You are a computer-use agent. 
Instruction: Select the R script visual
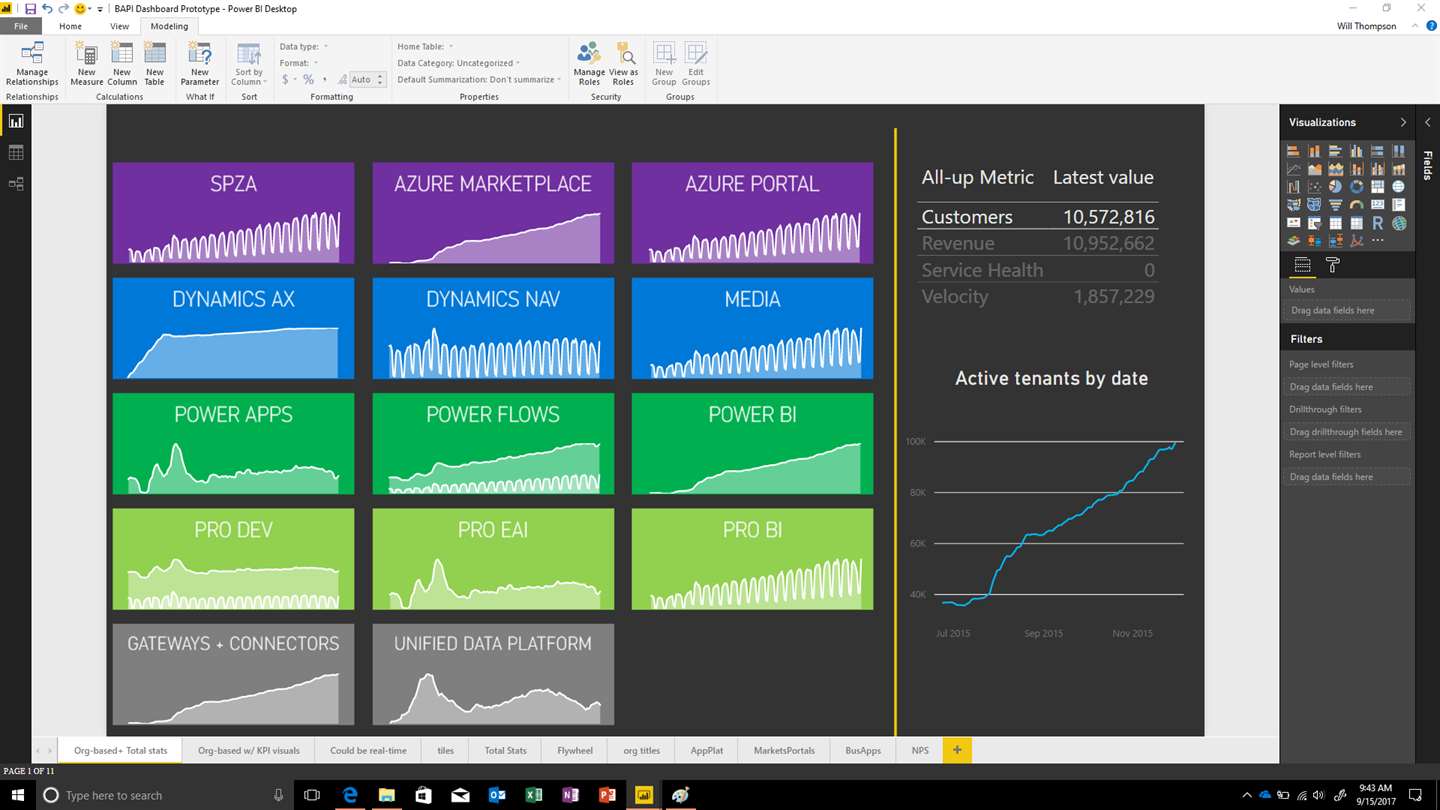[1378, 223]
